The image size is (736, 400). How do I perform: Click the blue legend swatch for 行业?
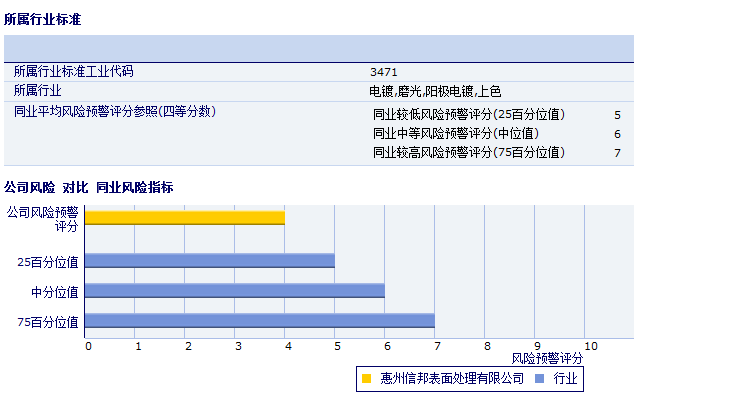point(540,379)
